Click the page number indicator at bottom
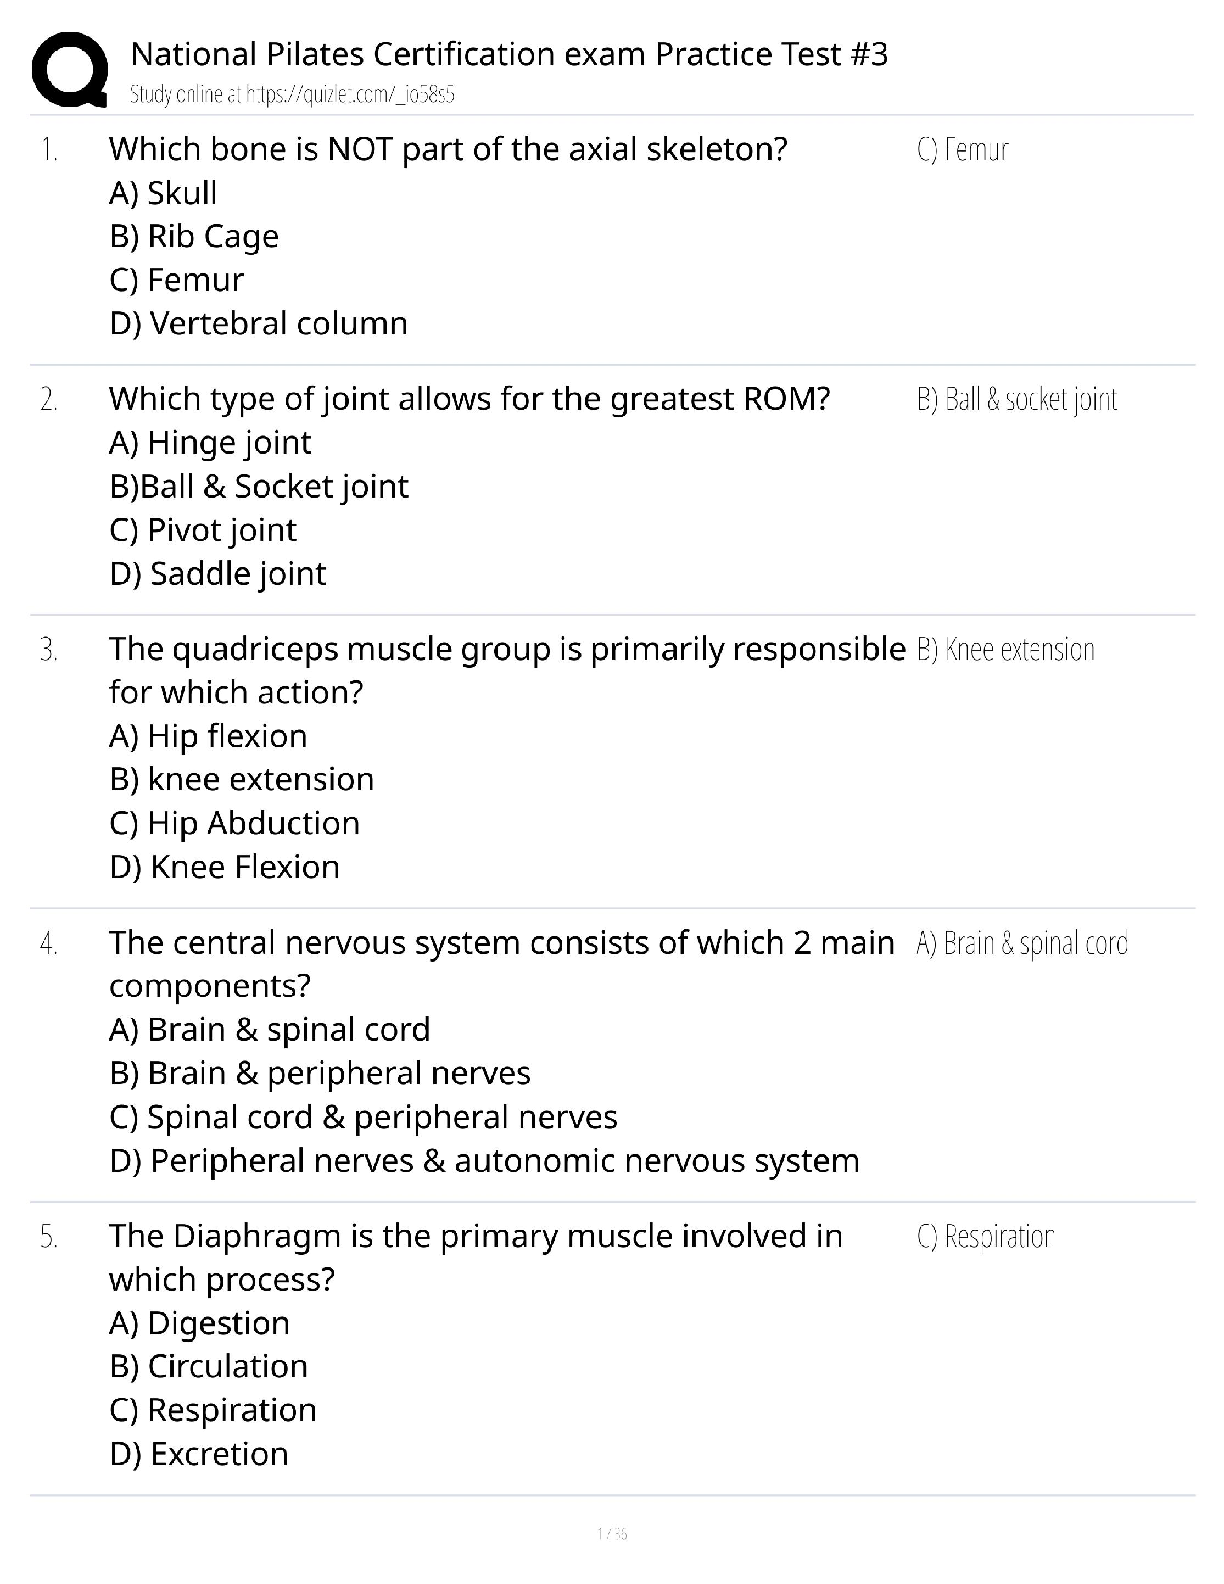This screenshot has width=1224, height=1584. (x=611, y=1534)
